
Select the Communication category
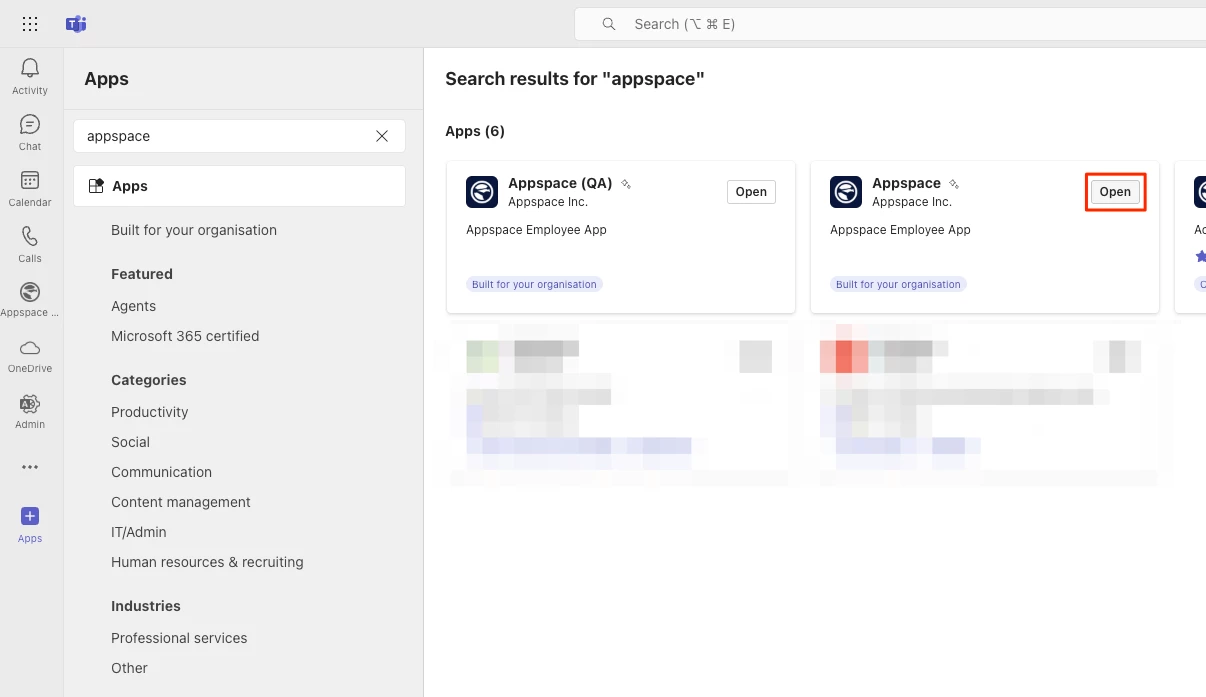[x=161, y=472]
